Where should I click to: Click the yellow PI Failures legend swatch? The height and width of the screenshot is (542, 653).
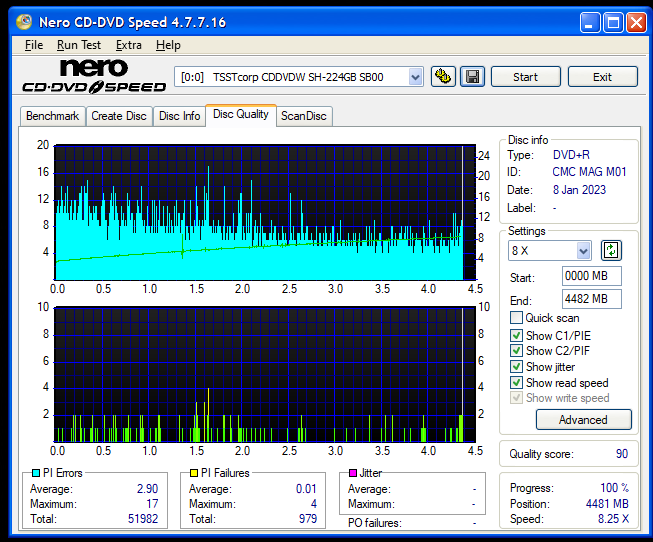[194, 473]
